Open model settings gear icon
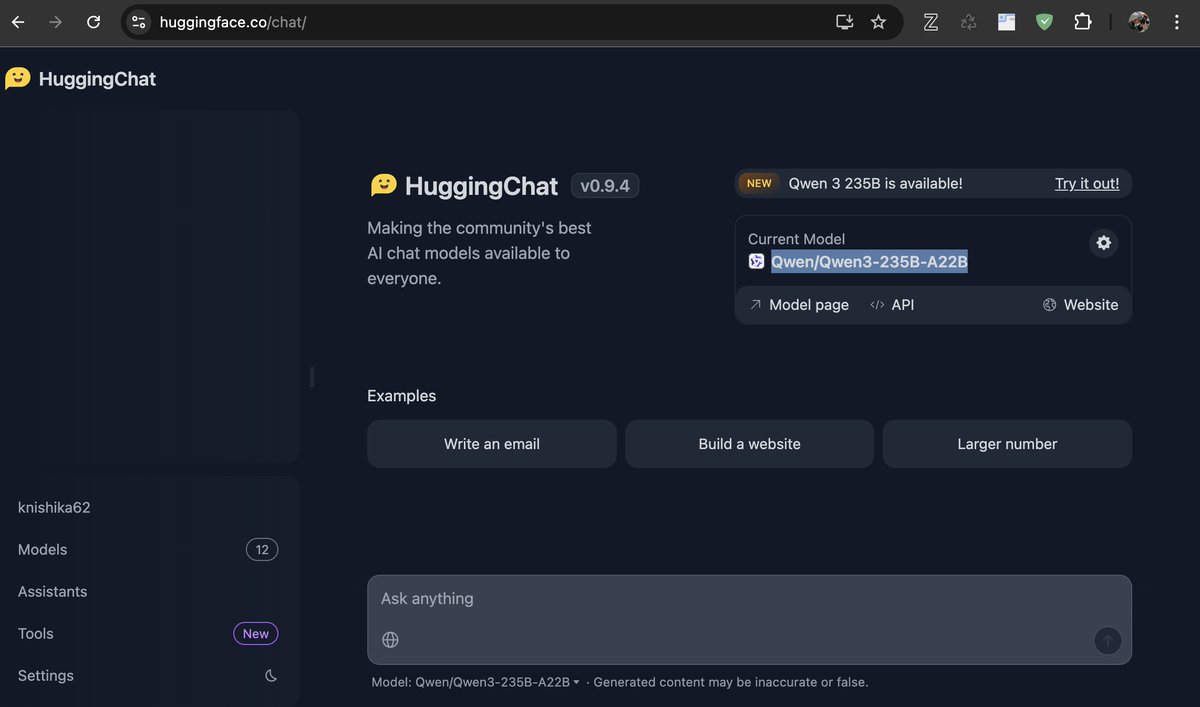The width and height of the screenshot is (1200, 707). coord(1103,243)
